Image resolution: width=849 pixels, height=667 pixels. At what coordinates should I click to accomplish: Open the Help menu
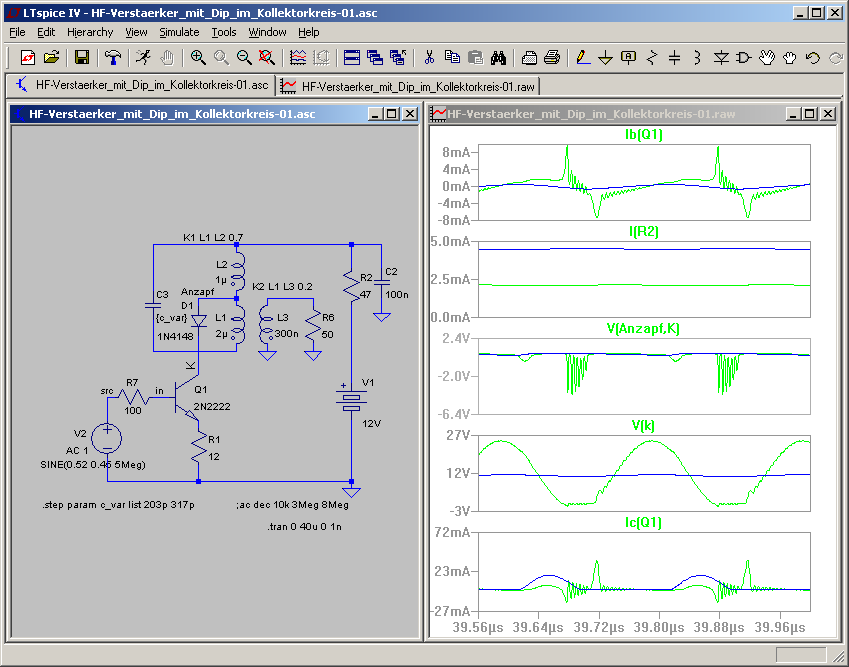click(309, 32)
